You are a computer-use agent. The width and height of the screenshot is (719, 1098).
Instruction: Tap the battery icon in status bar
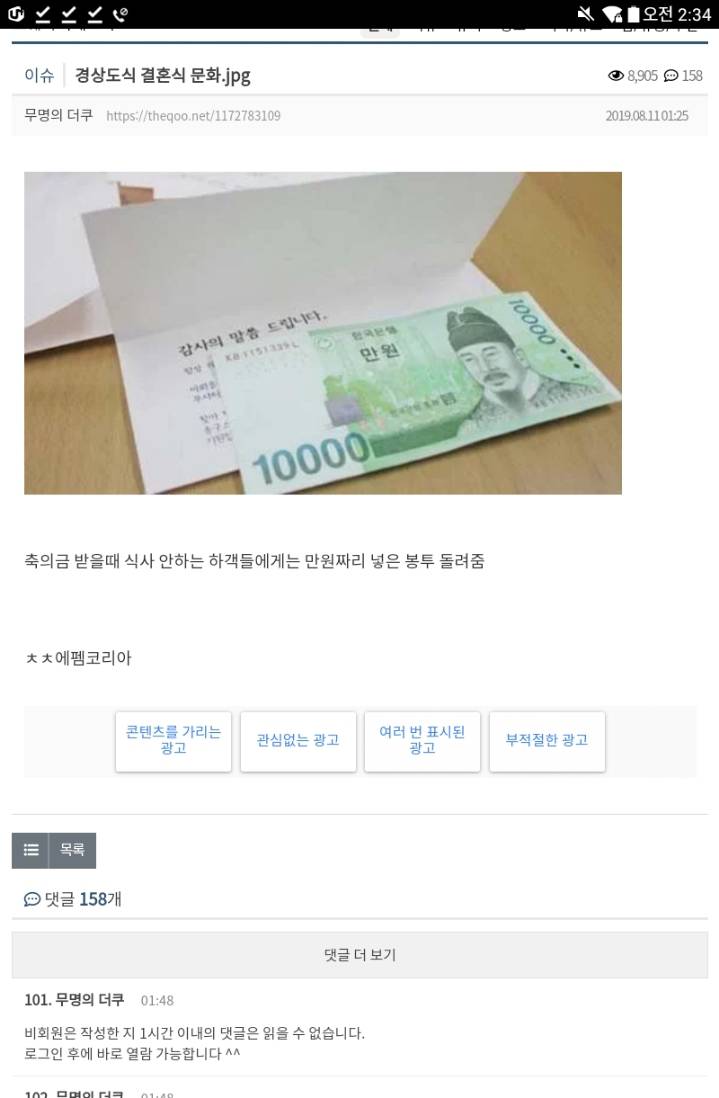coord(633,14)
